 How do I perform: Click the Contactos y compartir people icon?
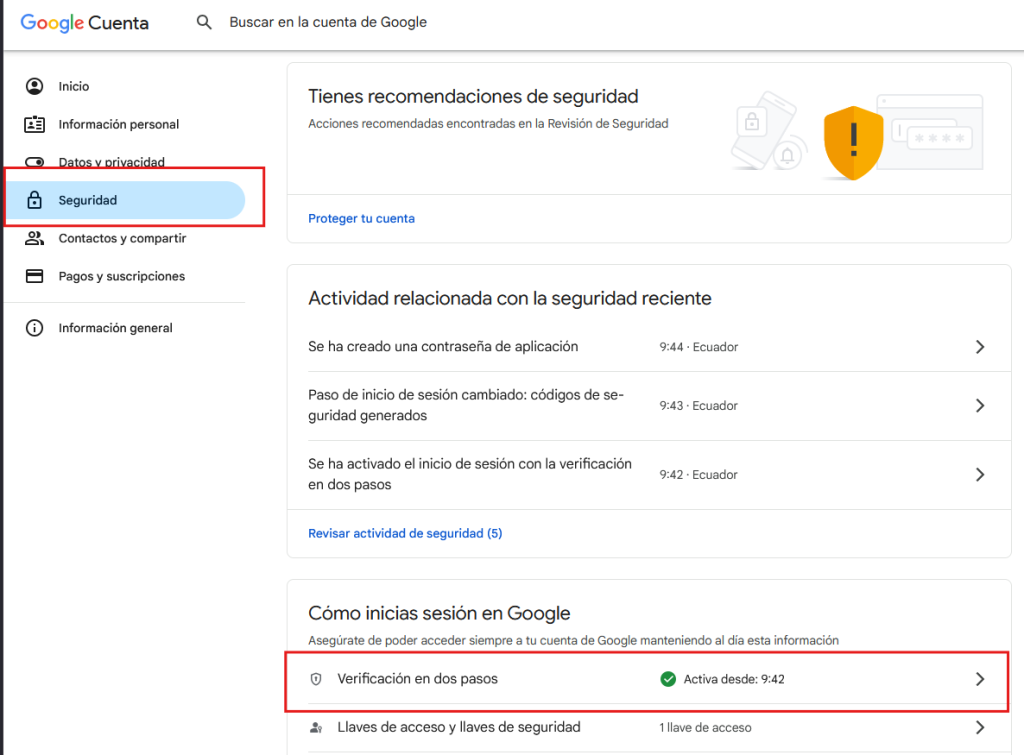coord(35,238)
